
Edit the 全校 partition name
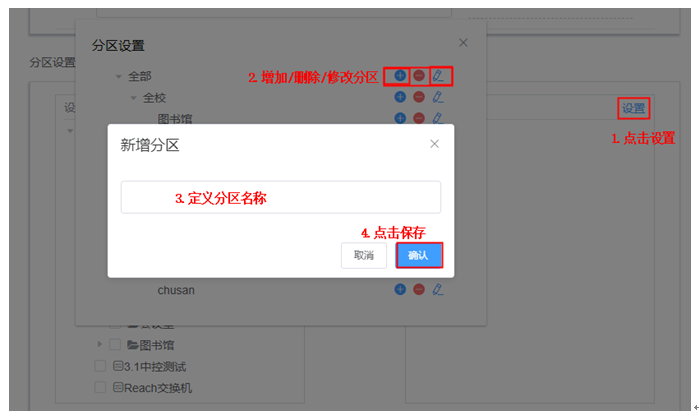tap(438, 97)
